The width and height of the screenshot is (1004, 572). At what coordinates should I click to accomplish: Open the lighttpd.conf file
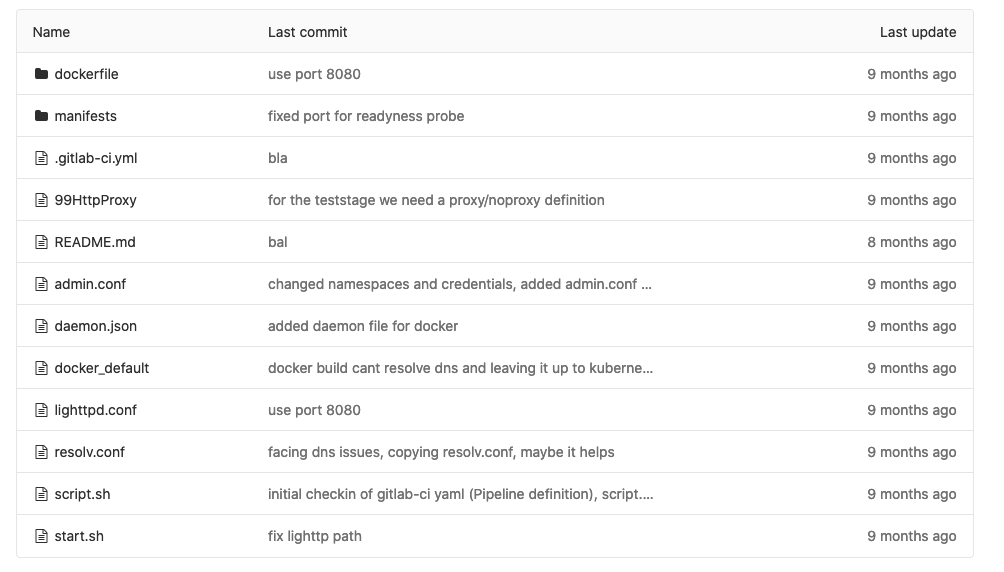(95, 410)
